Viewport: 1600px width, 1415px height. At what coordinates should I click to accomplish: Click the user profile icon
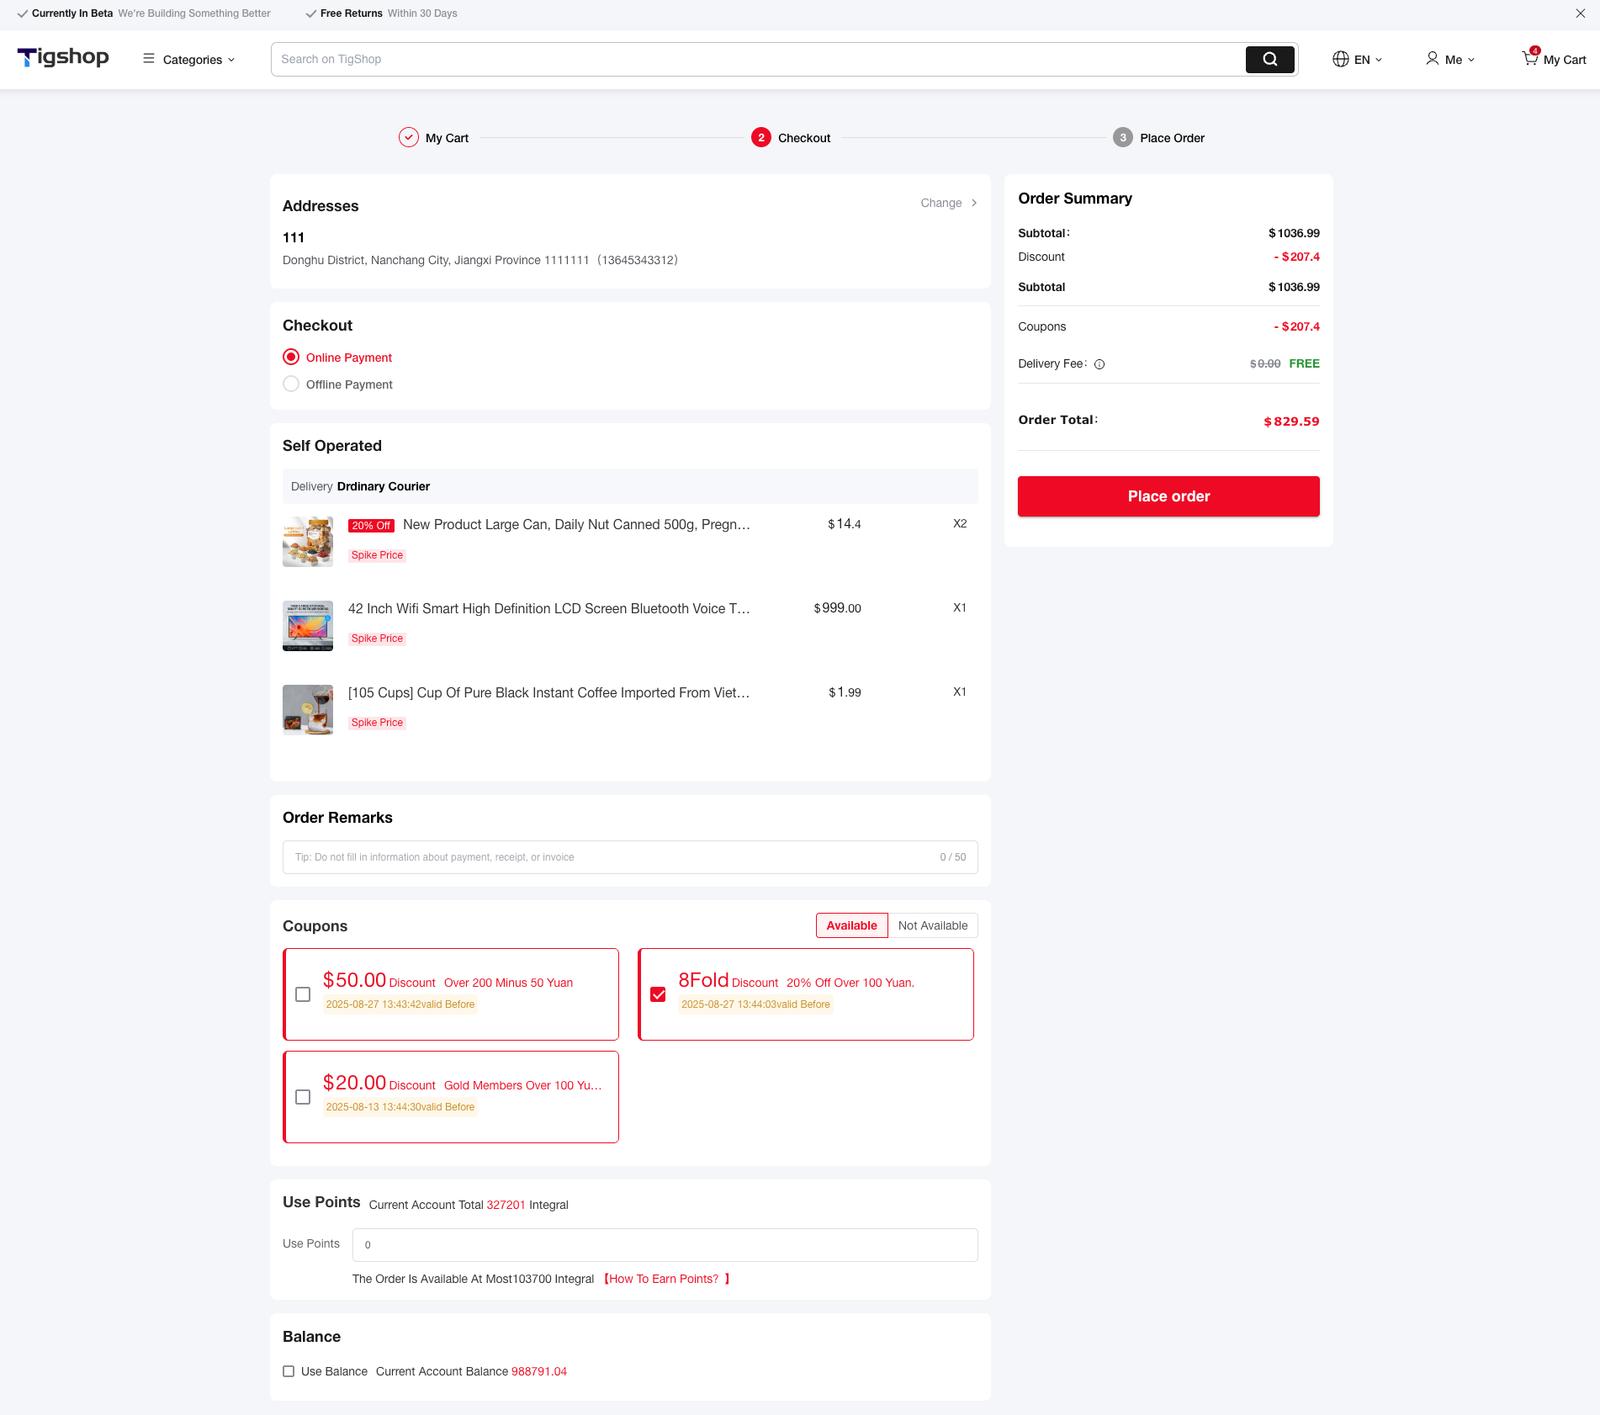pyautogui.click(x=1432, y=59)
